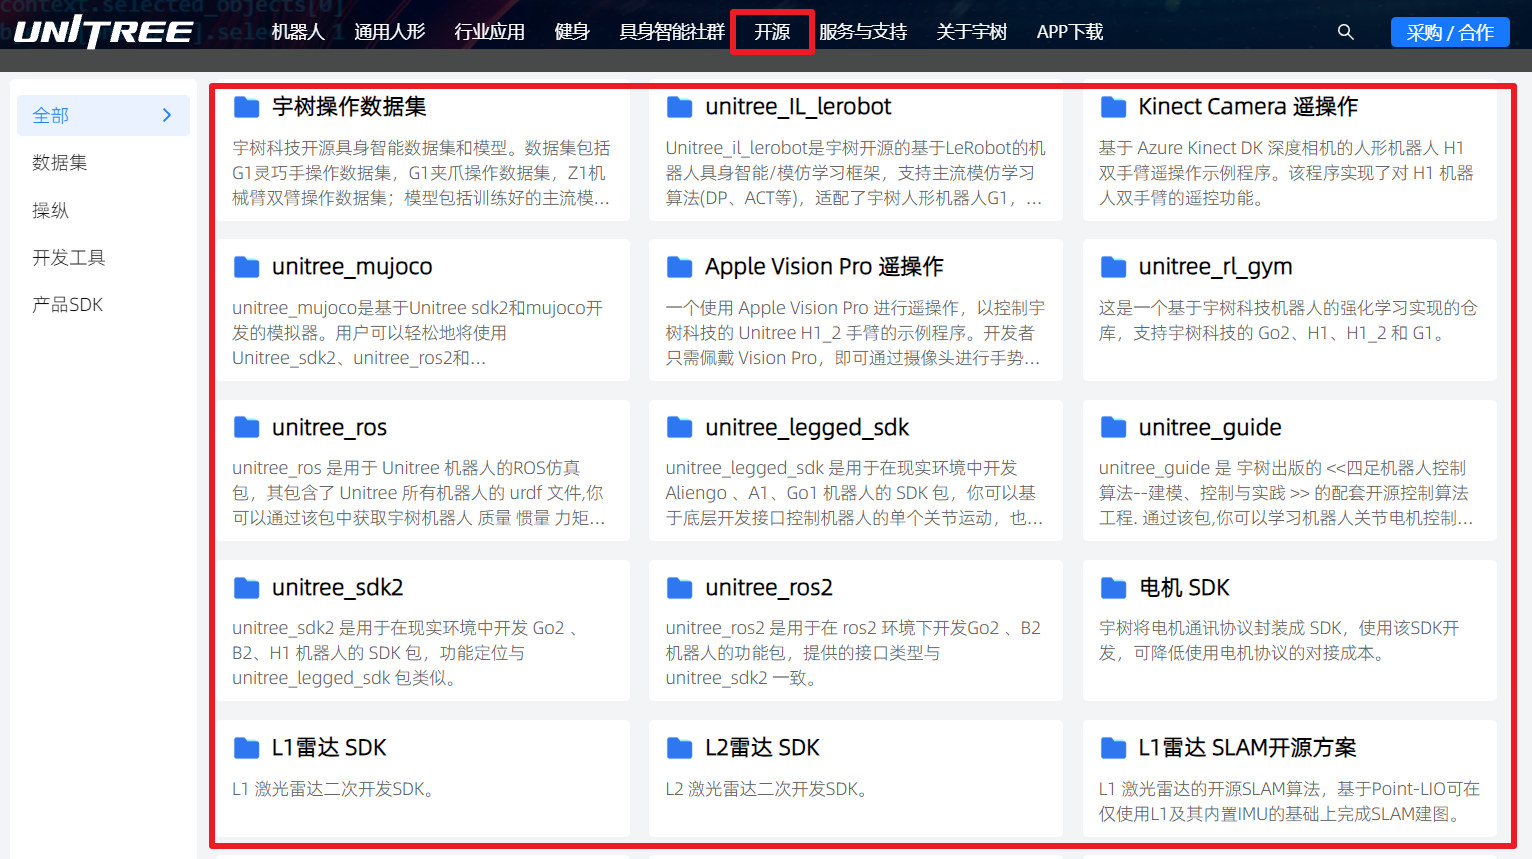Go to APP下载 page
The height and width of the screenshot is (859, 1532).
pos(1070,32)
